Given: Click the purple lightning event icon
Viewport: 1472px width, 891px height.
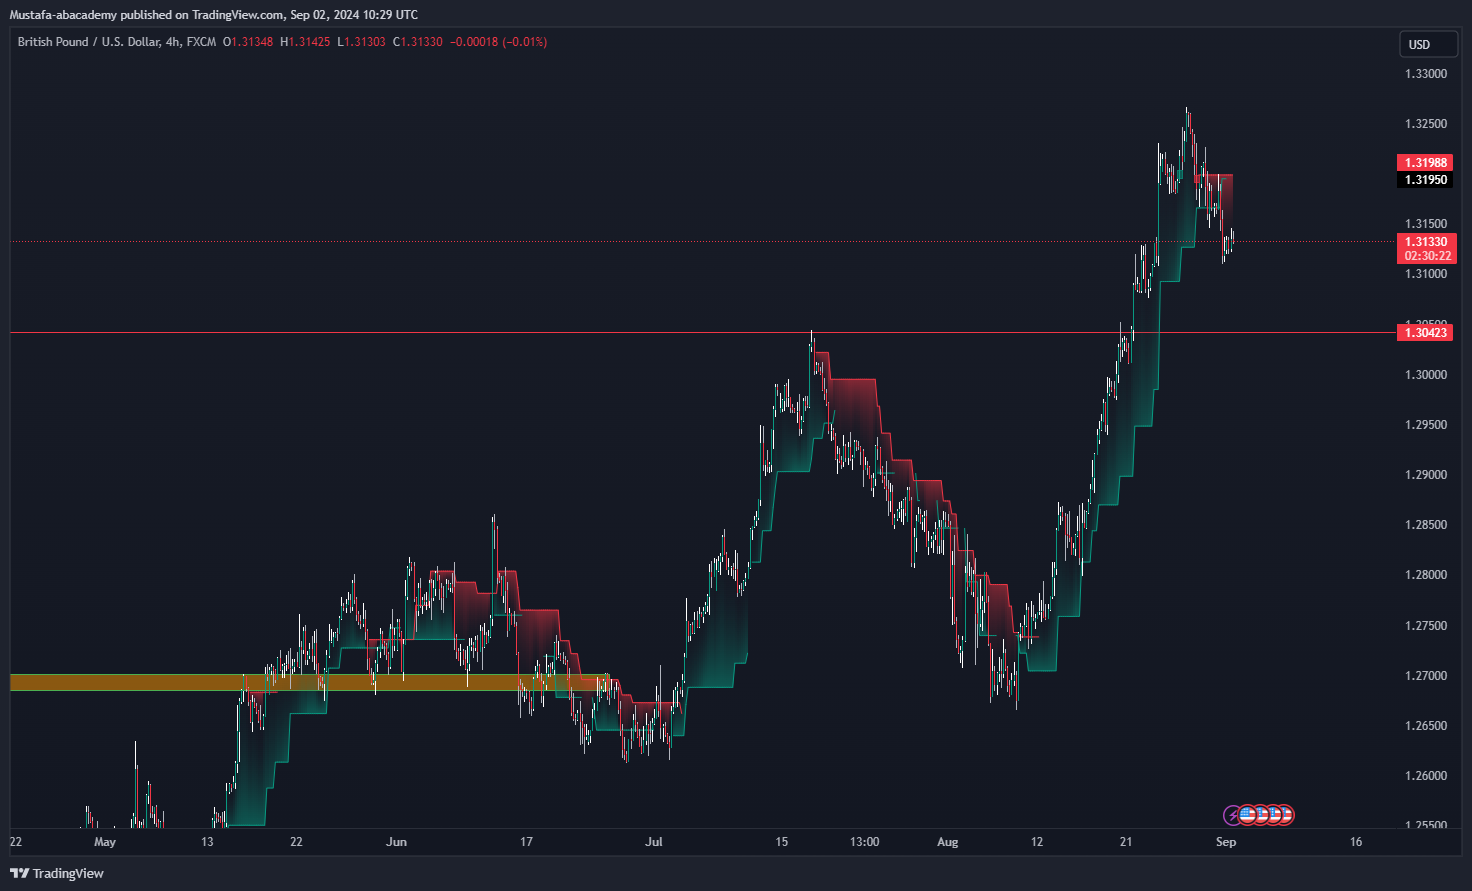Looking at the screenshot, I should (1233, 815).
